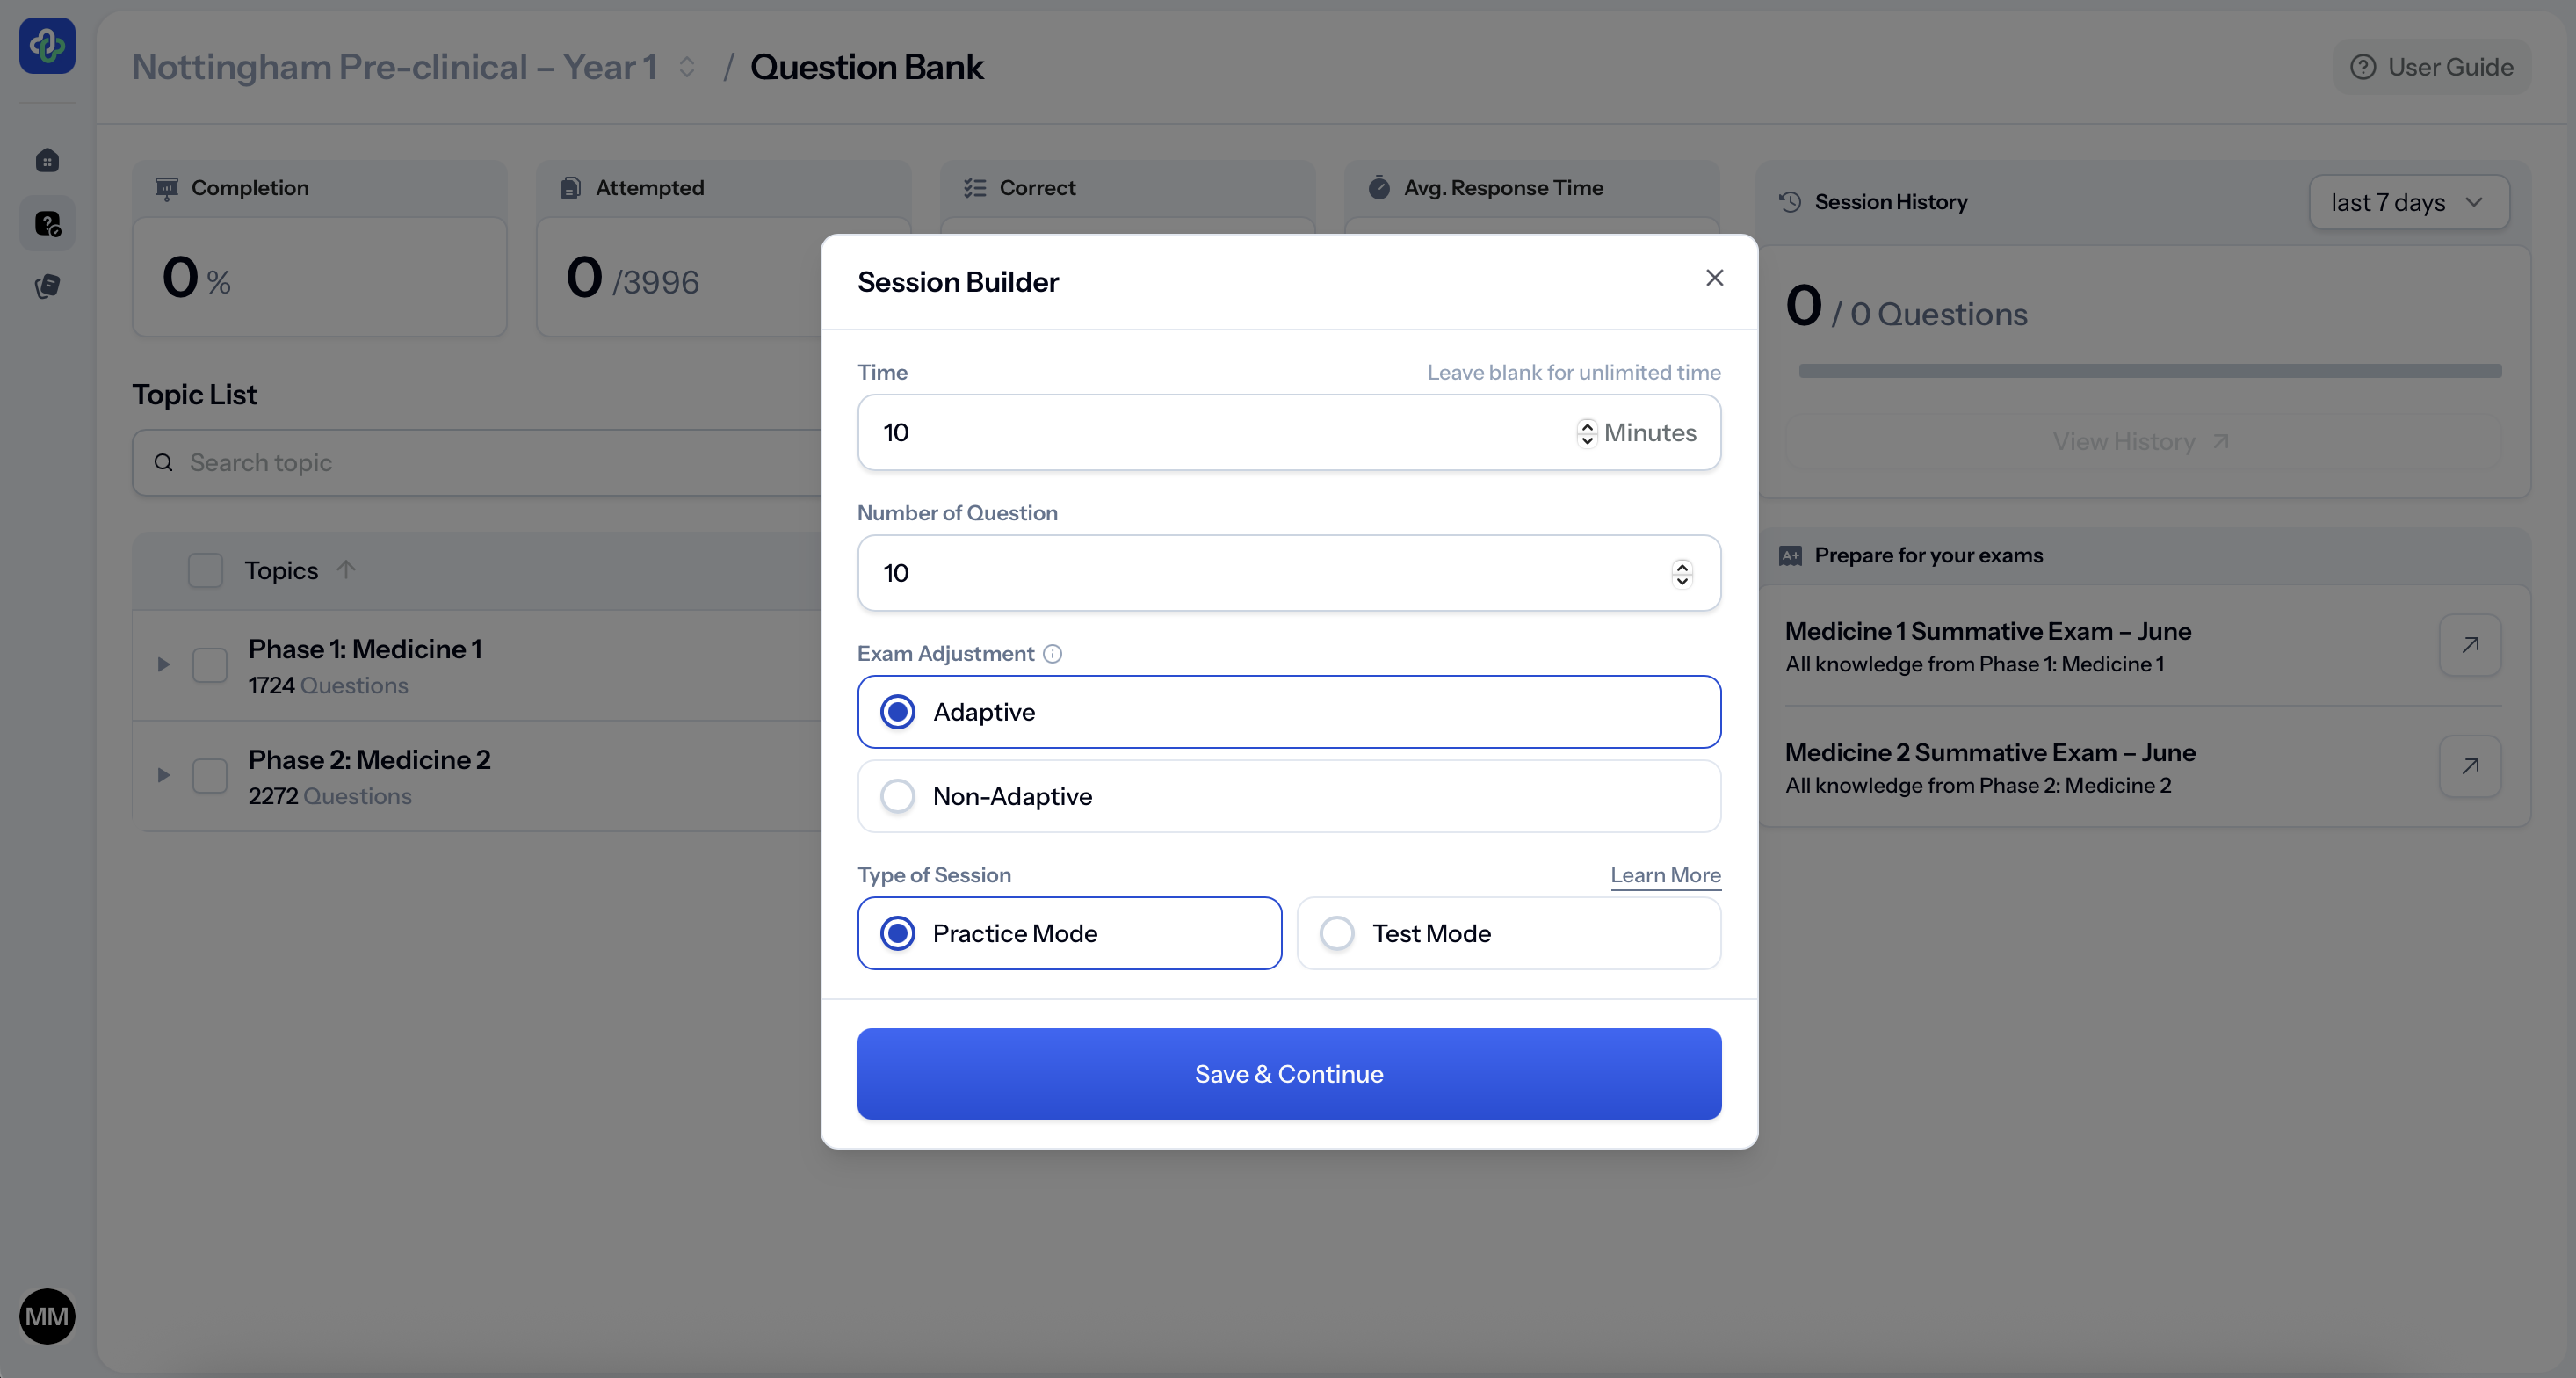Open the flashcards sidebar icon
This screenshot has width=2576, height=1378.
coord(47,287)
